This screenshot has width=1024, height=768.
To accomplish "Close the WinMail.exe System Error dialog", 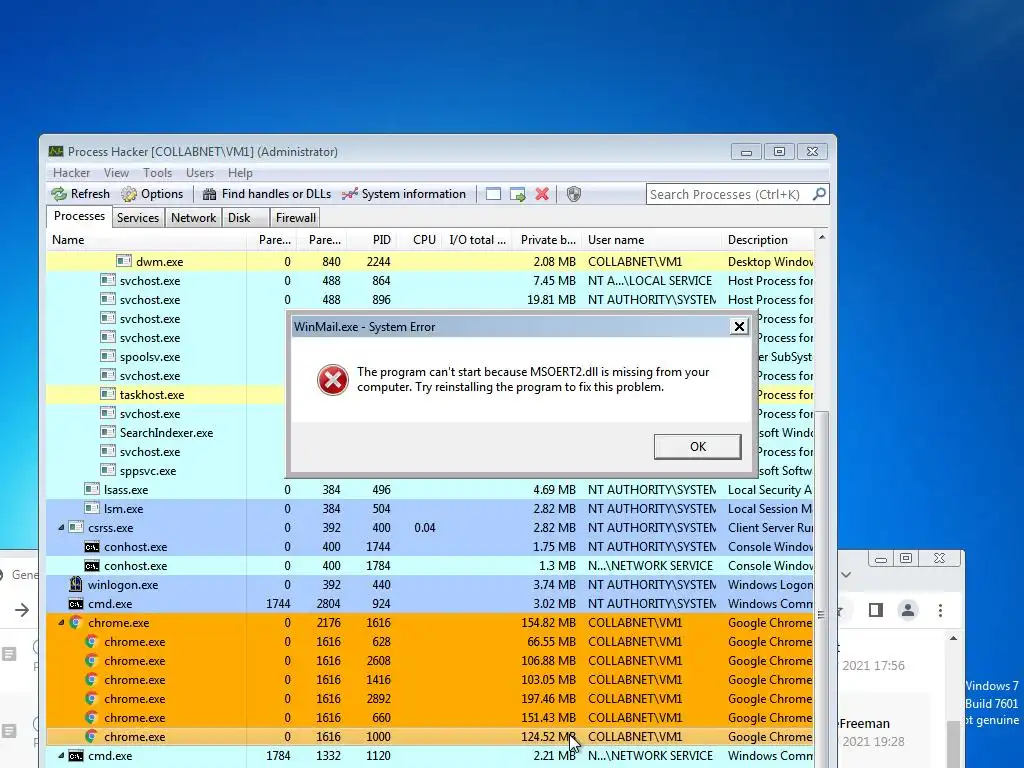I will pos(739,327).
